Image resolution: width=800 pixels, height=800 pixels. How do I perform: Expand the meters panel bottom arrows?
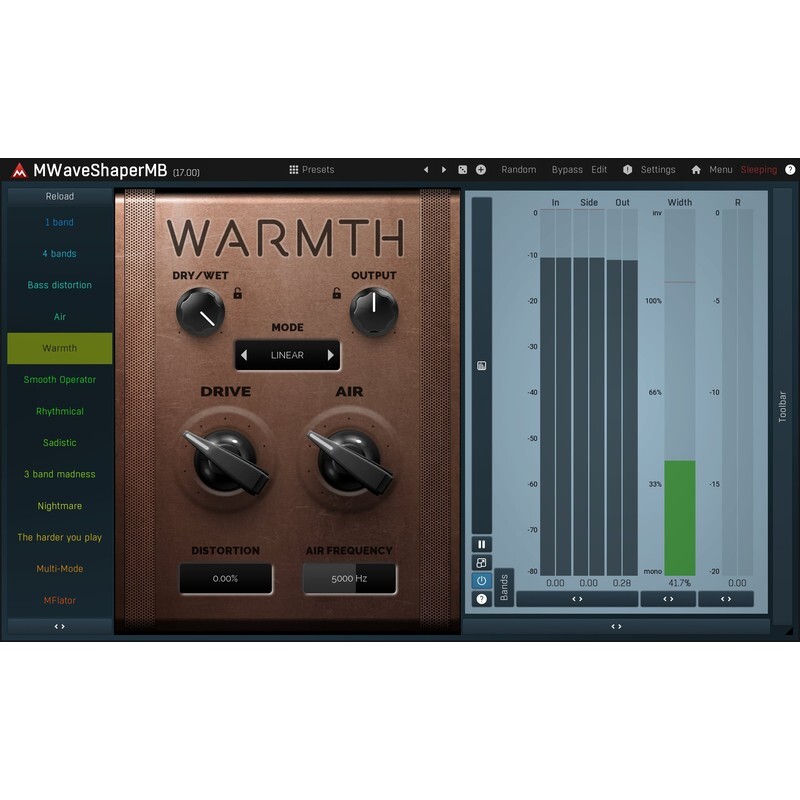[616, 627]
